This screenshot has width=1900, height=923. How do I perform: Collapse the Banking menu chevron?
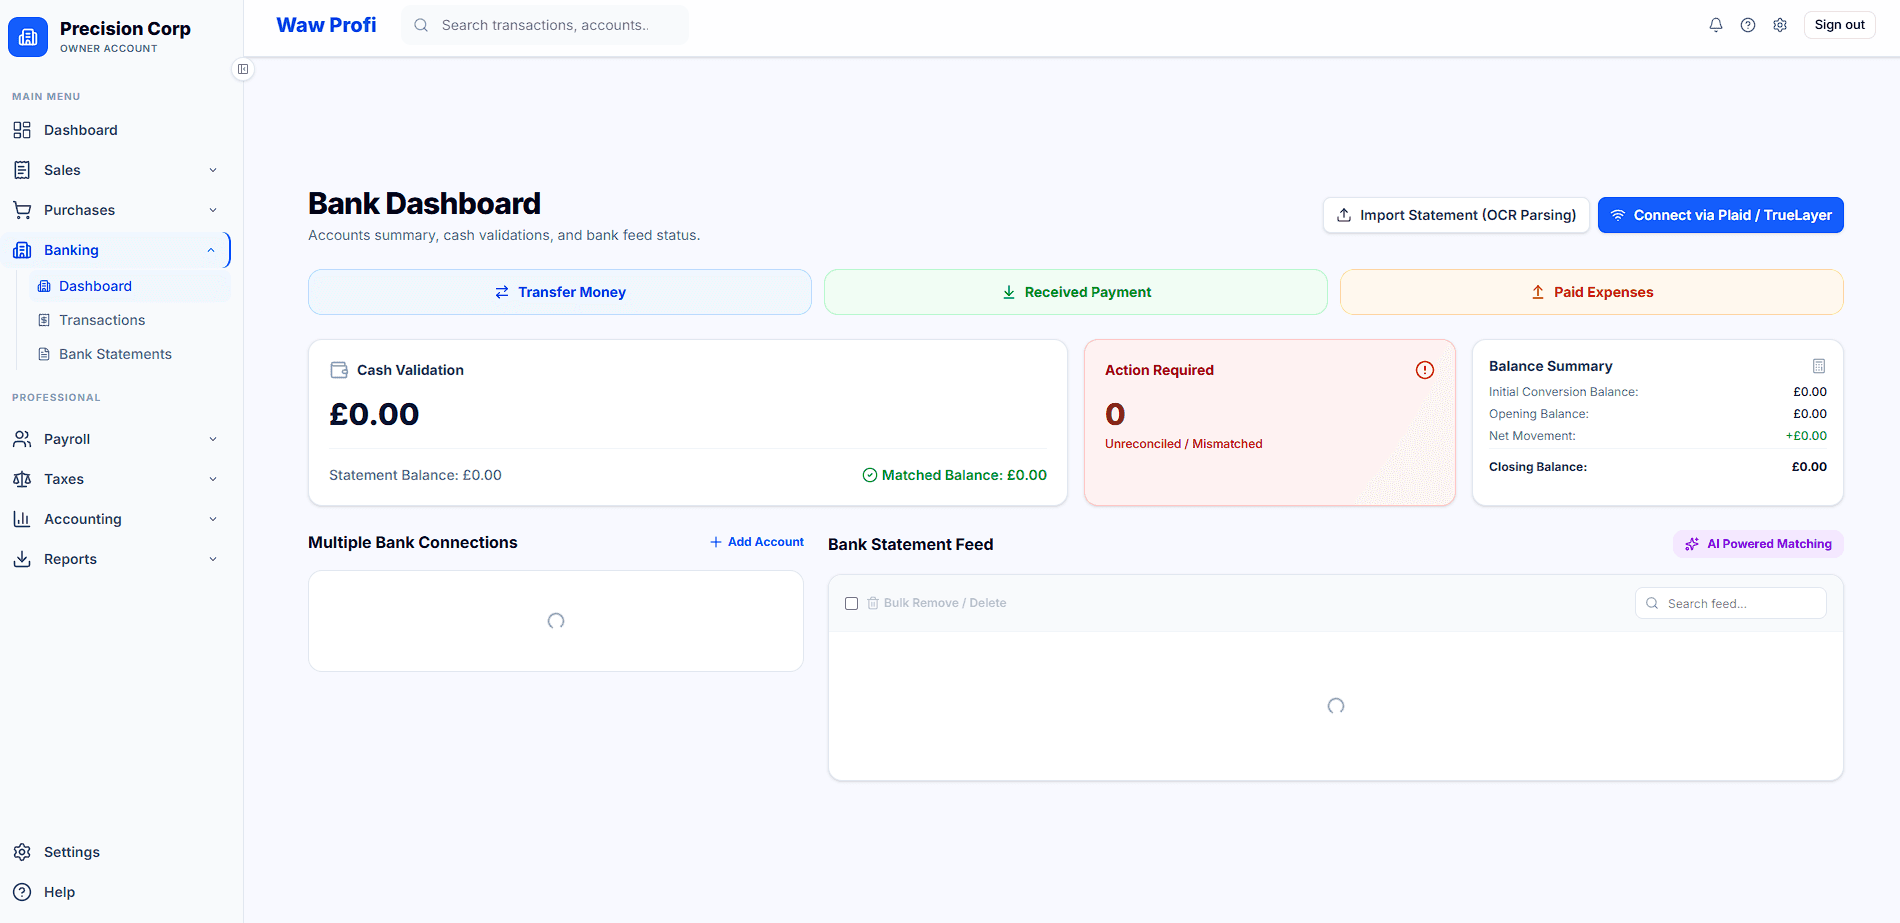point(211,250)
